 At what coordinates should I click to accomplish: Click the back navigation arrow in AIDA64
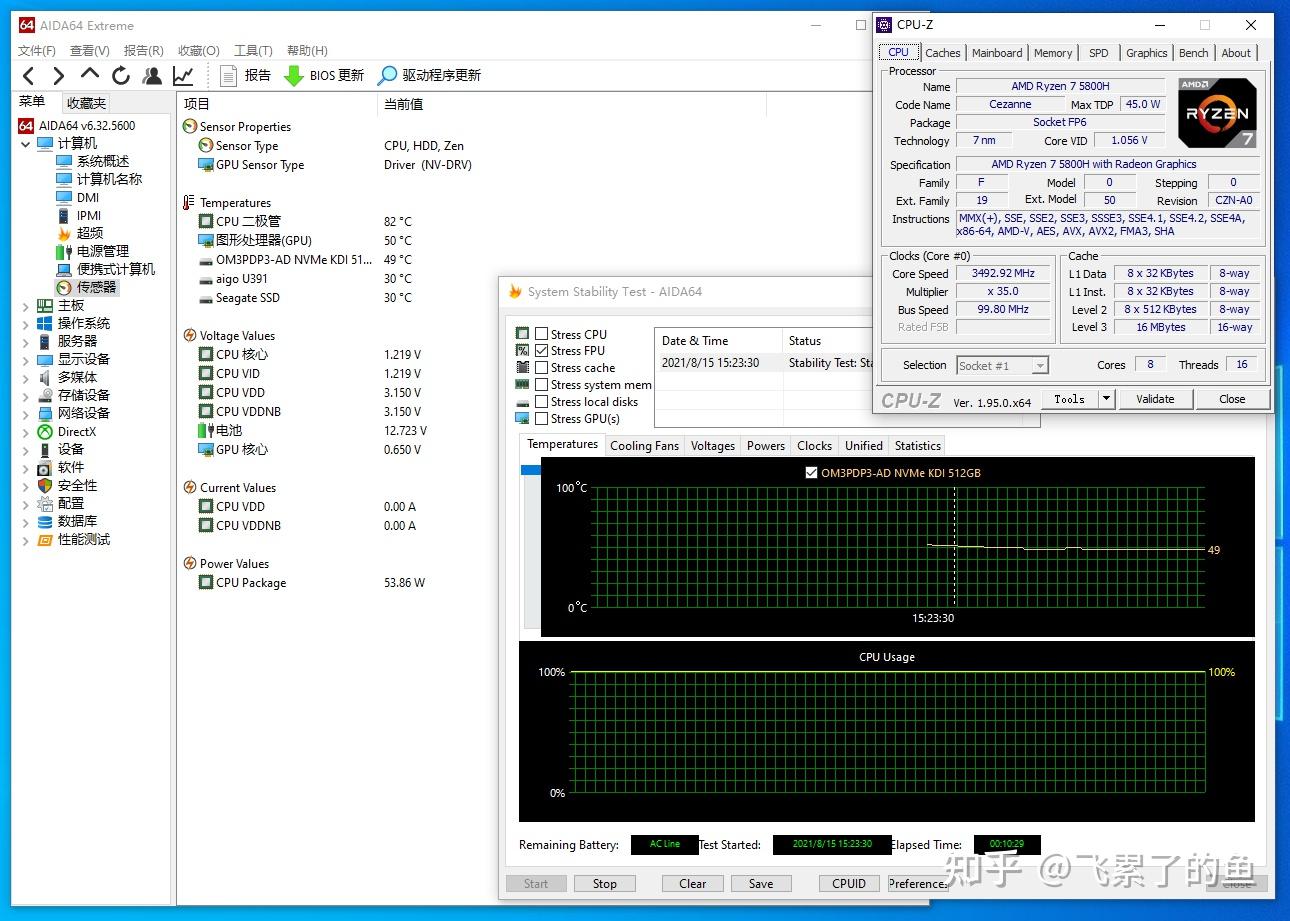click(27, 75)
